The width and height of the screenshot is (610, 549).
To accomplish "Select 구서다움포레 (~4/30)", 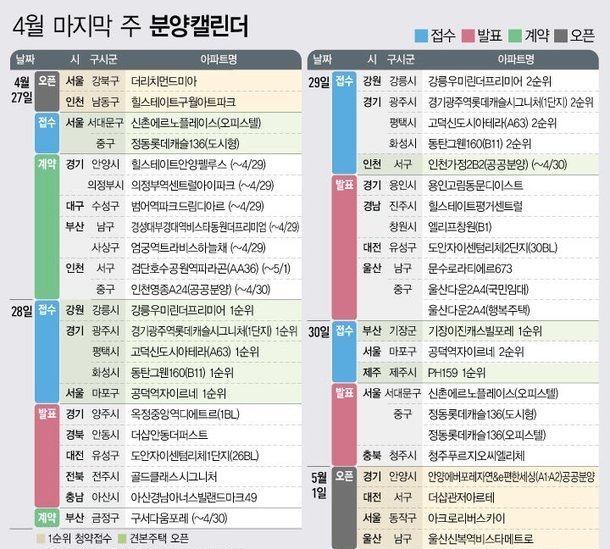I will pos(179,519).
